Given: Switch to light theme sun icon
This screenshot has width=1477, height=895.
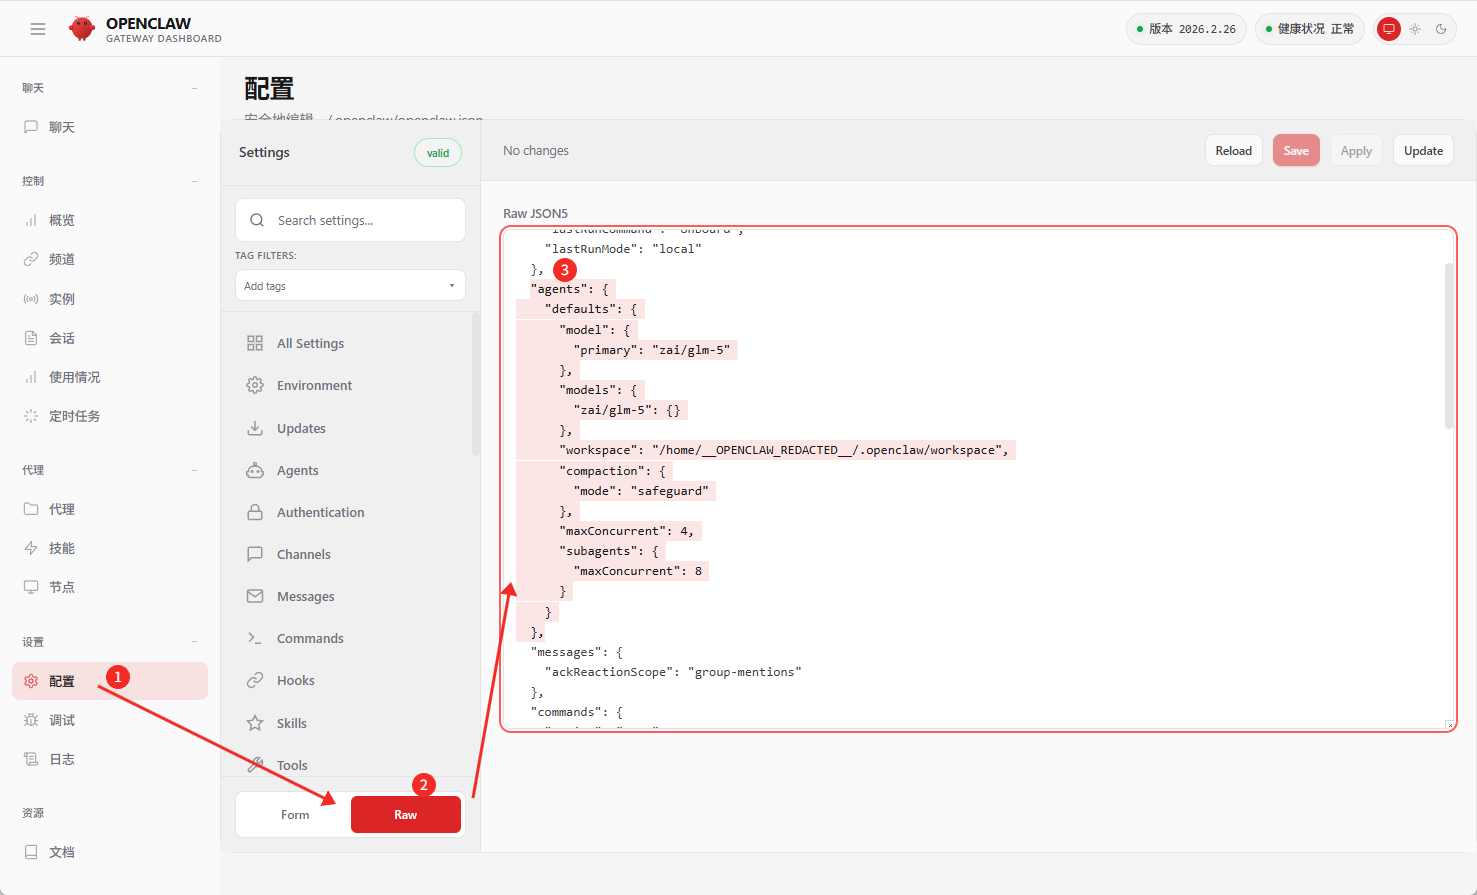Looking at the screenshot, I should 1415,29.
